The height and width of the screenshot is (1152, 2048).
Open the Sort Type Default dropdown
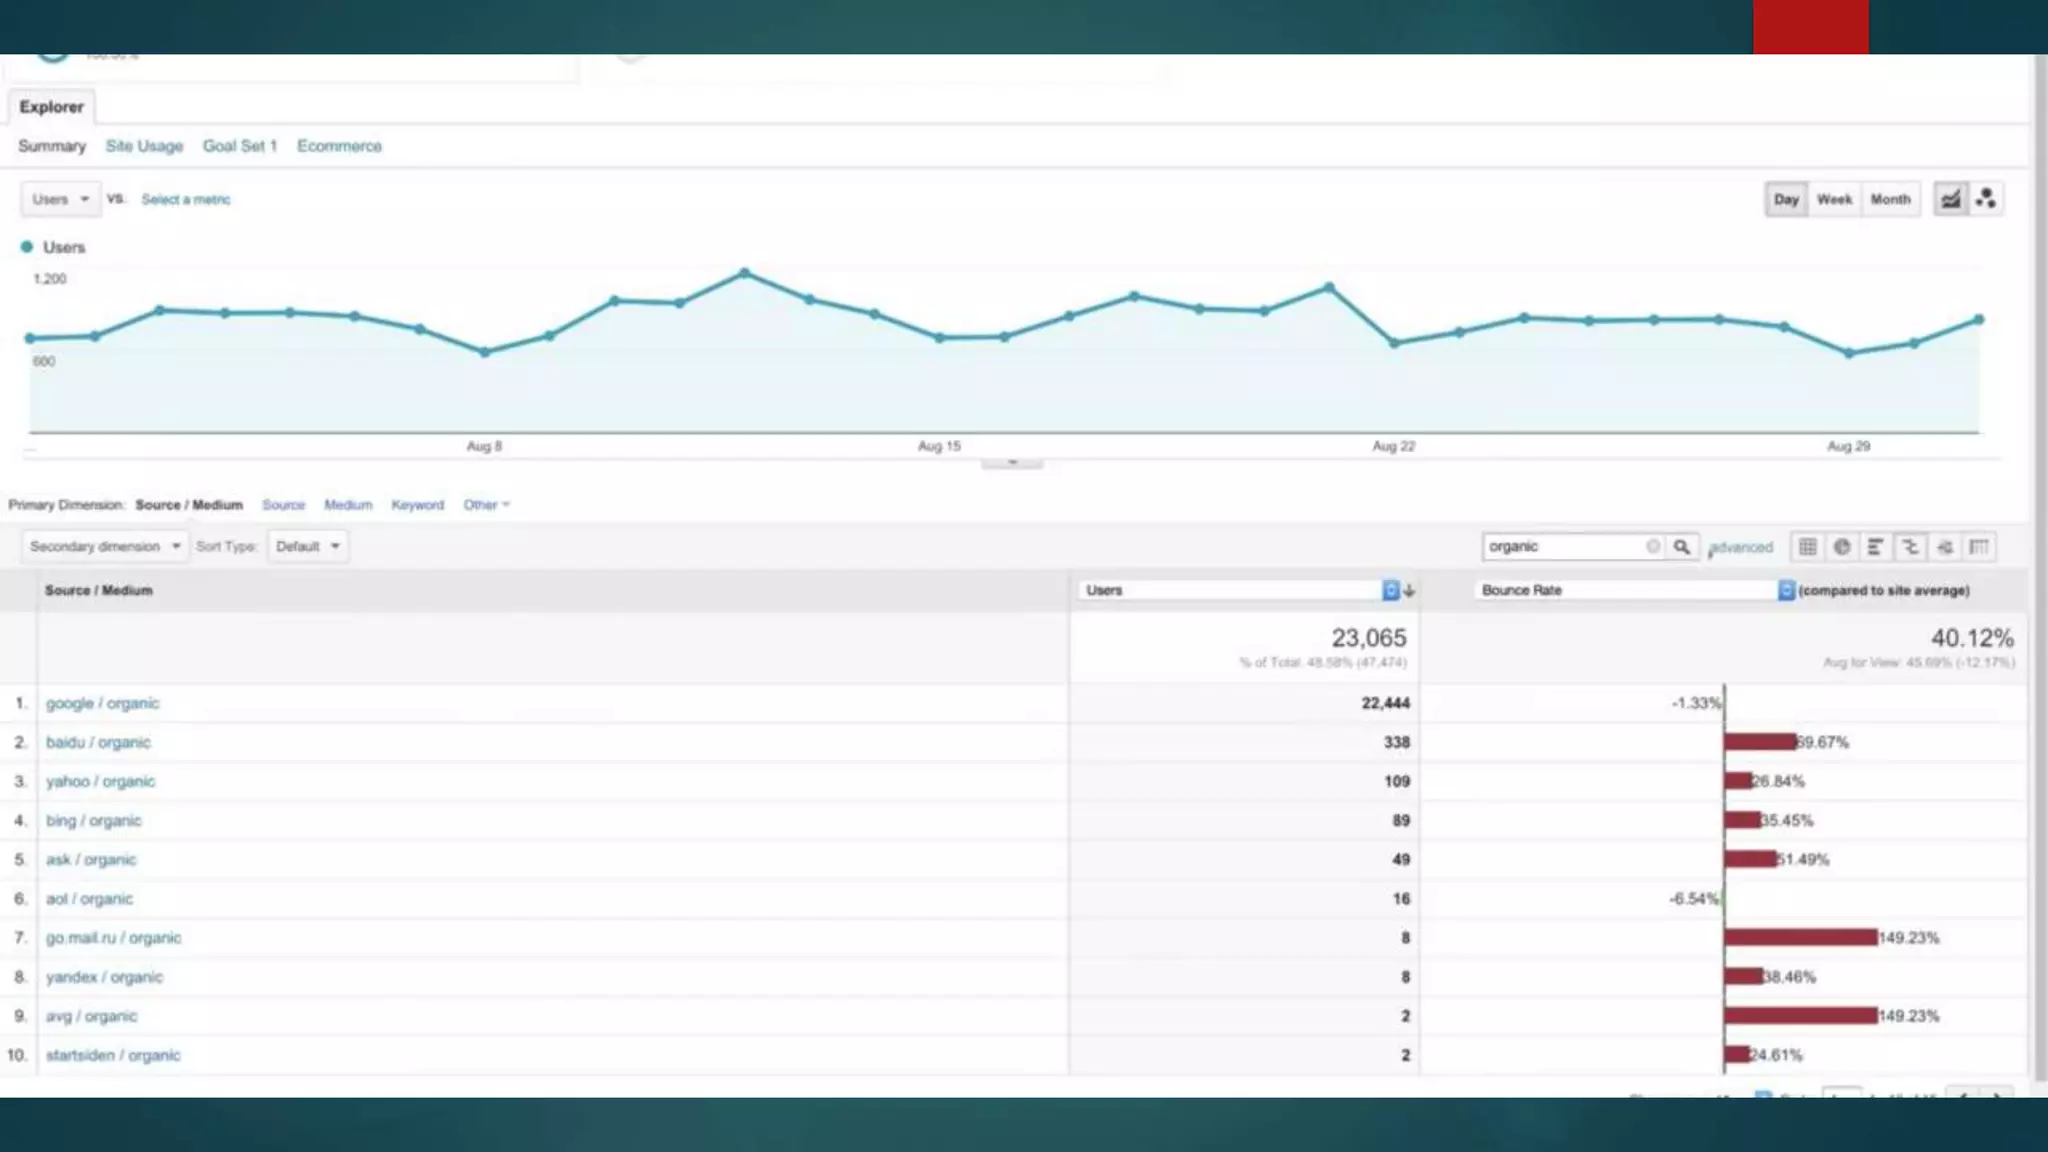point(307,546)
